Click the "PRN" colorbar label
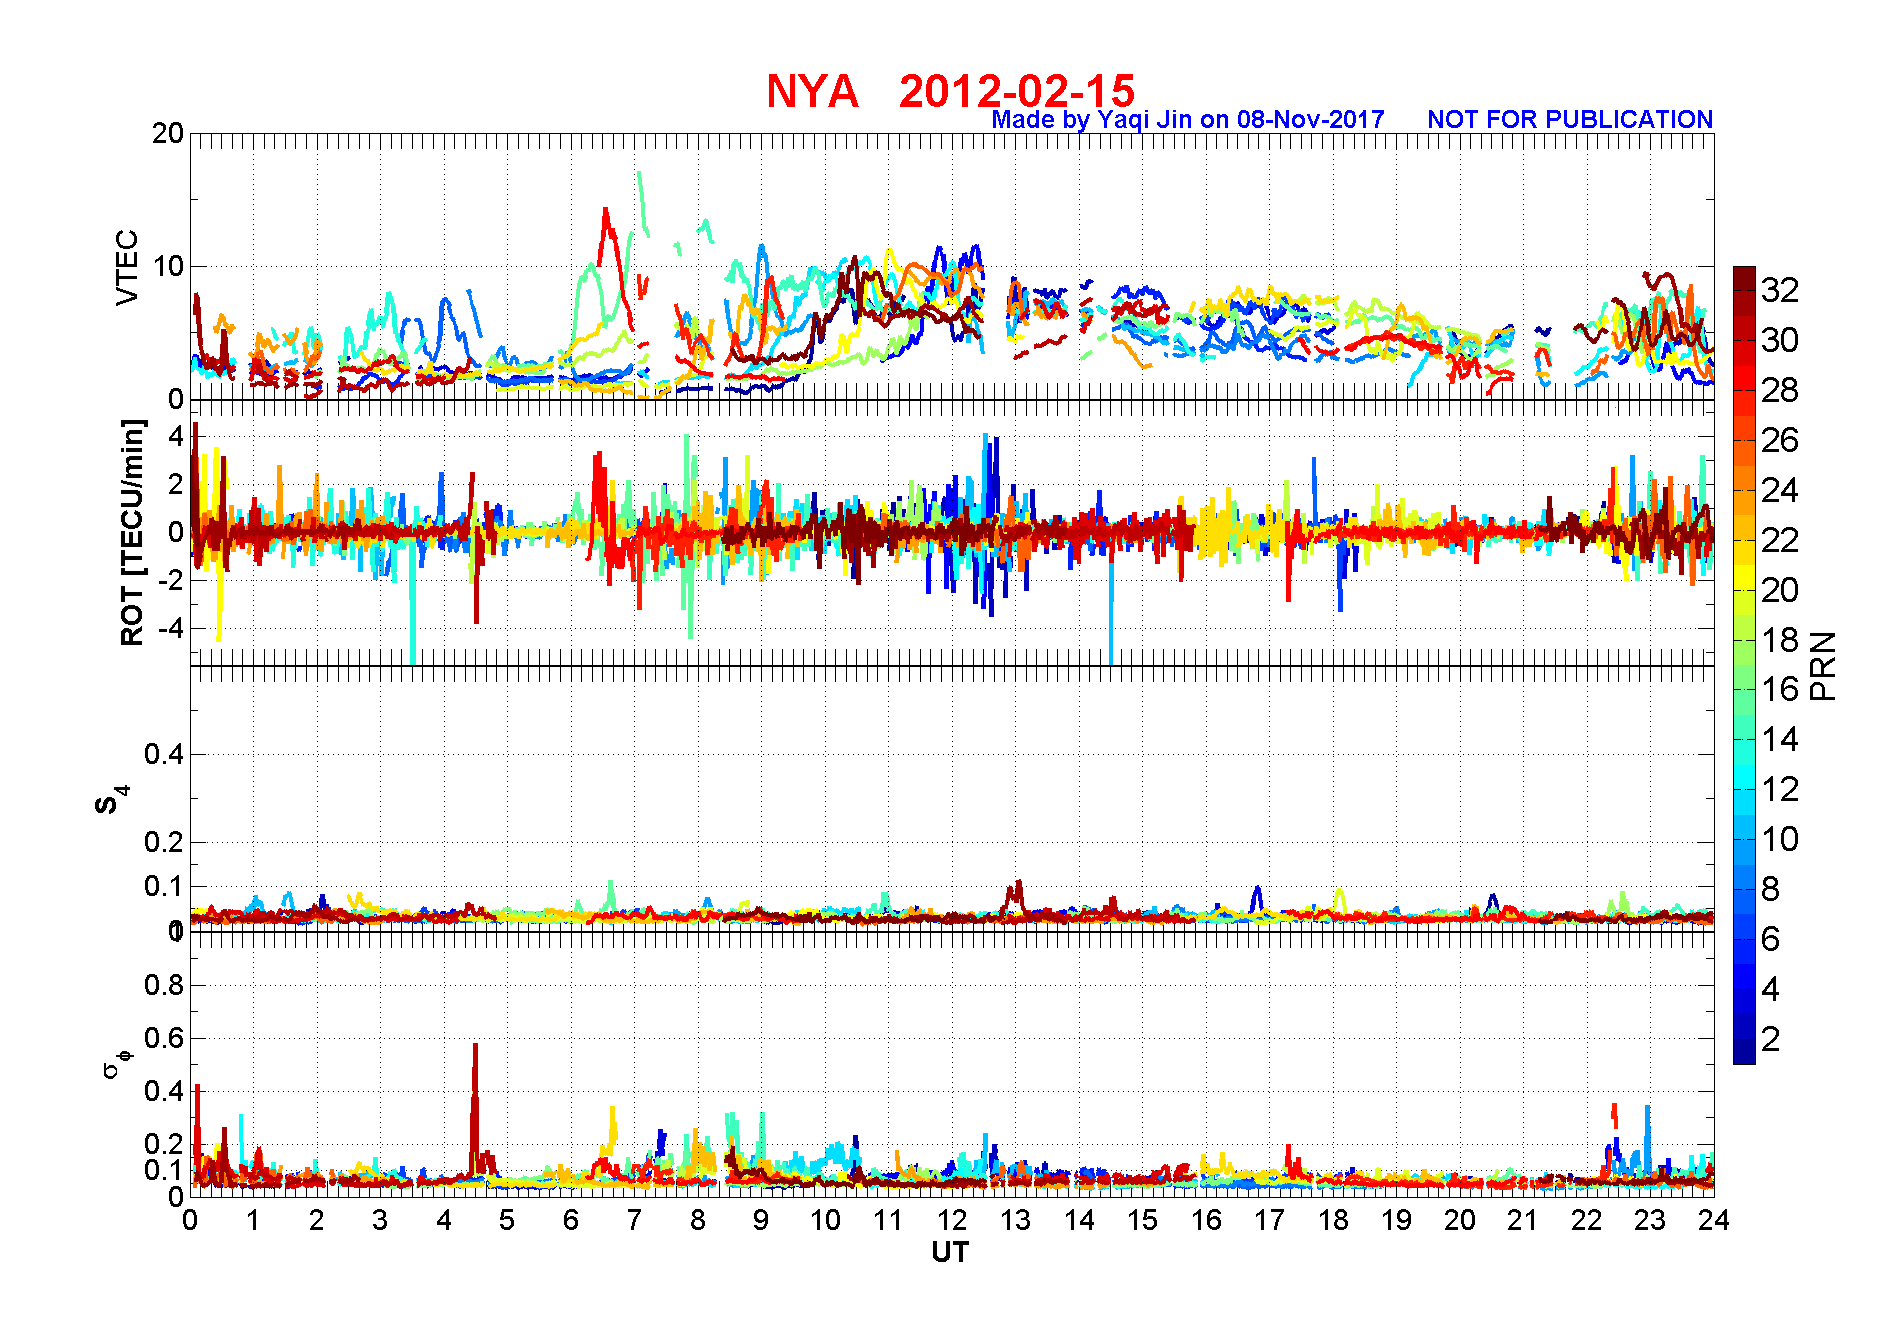Image resolution: width=1904 pixels, height=1330 pixels. (1824, 665)
